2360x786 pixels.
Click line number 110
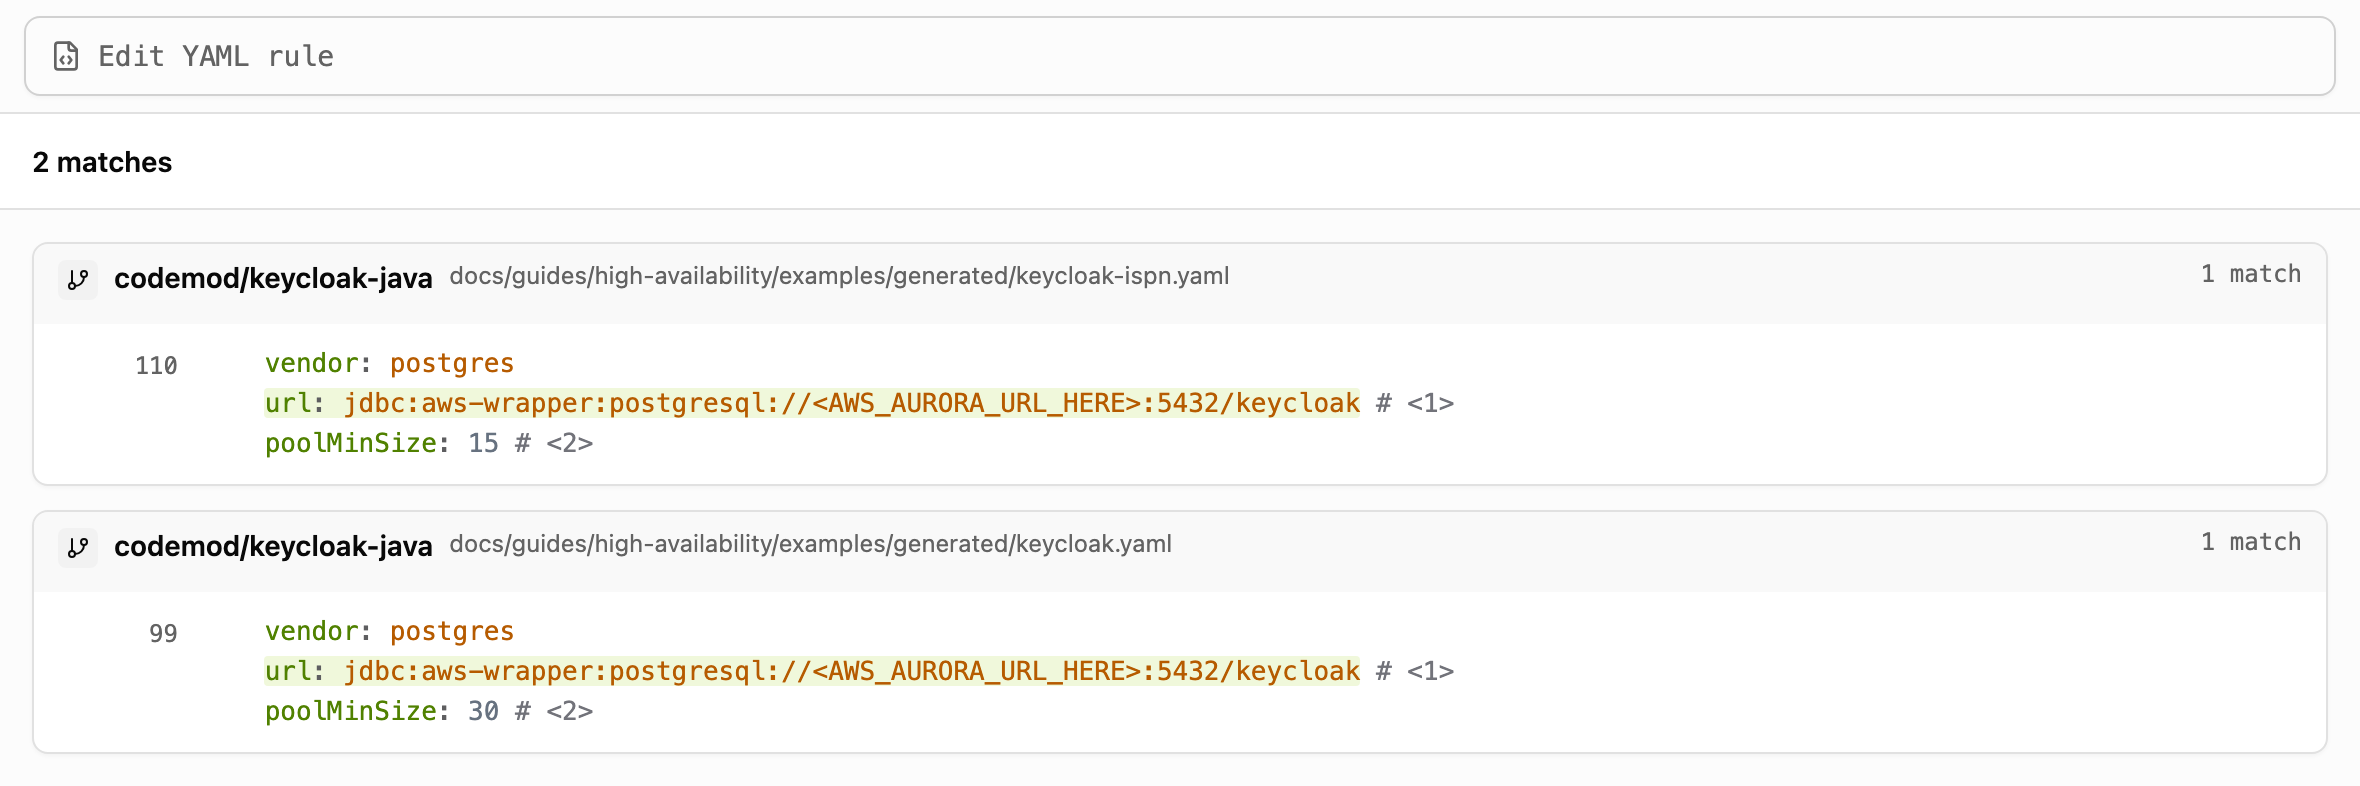(x=156, y=366)
